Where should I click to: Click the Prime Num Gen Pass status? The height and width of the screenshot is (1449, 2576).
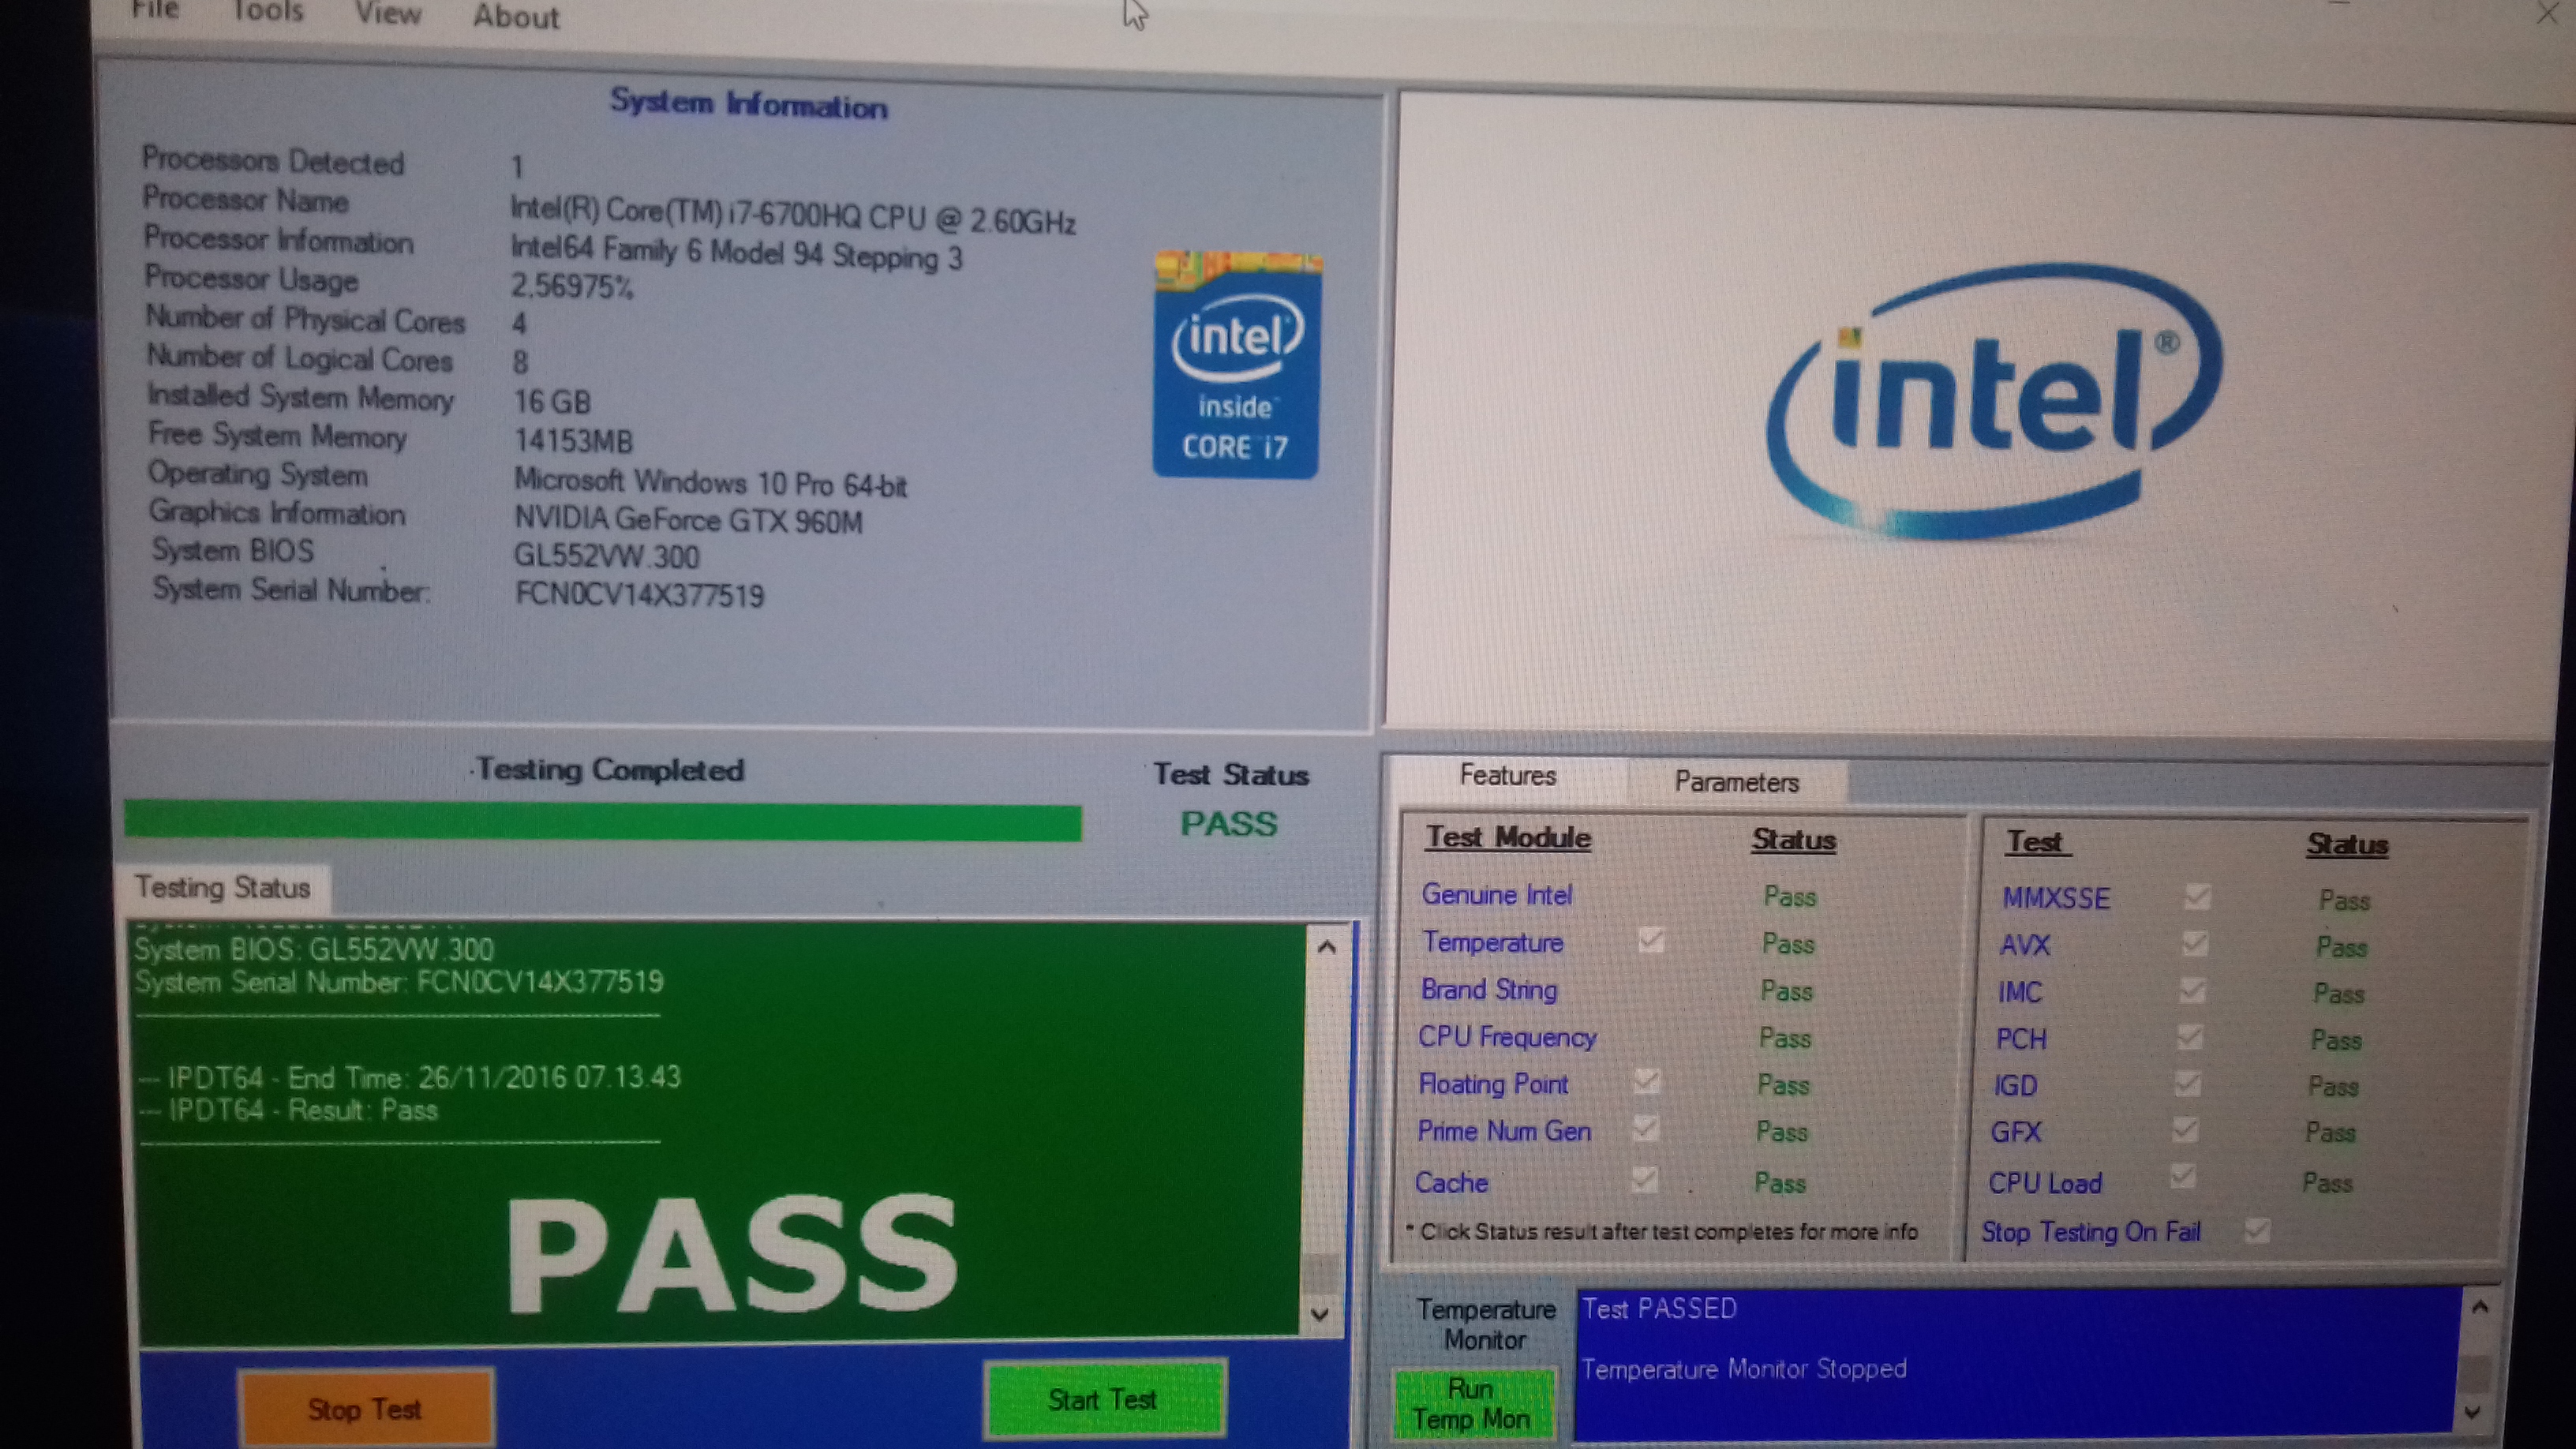1782,1132
